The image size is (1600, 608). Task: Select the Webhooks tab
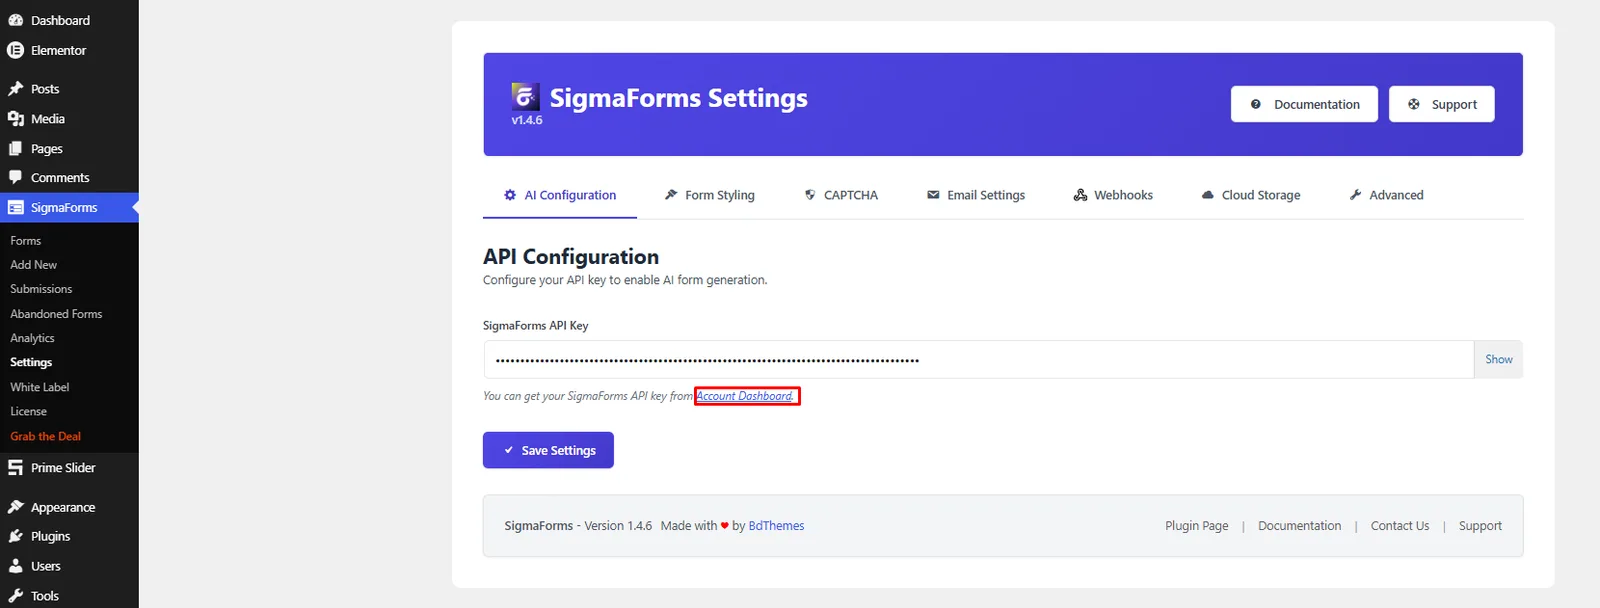pyautogui.click(x=1113, y=195)
